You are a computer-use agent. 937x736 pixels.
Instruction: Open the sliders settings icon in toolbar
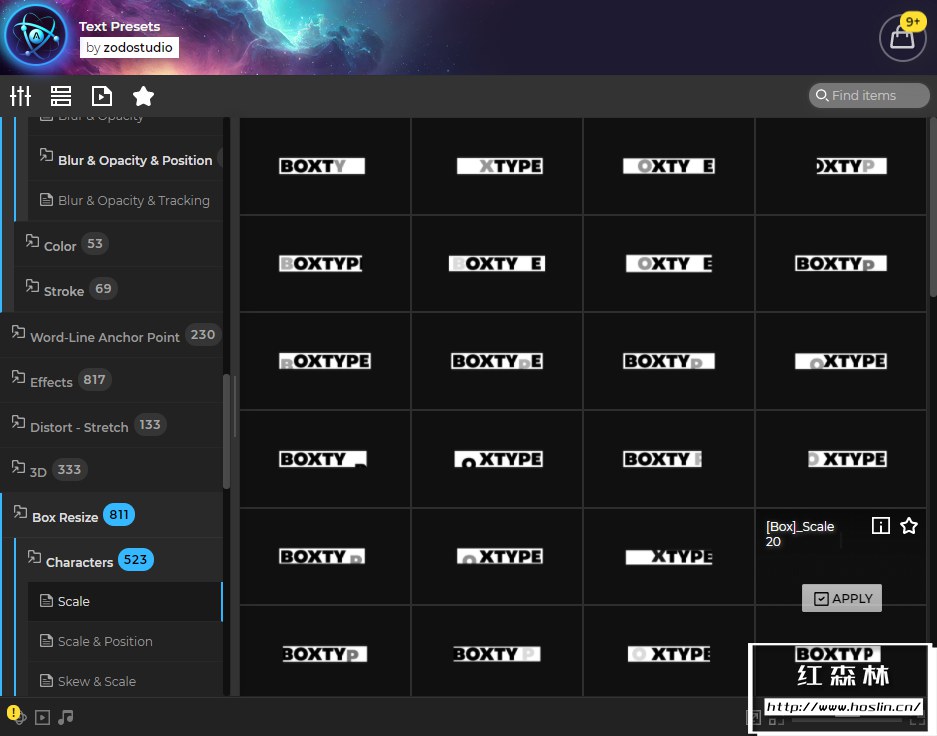pos(20,96)
